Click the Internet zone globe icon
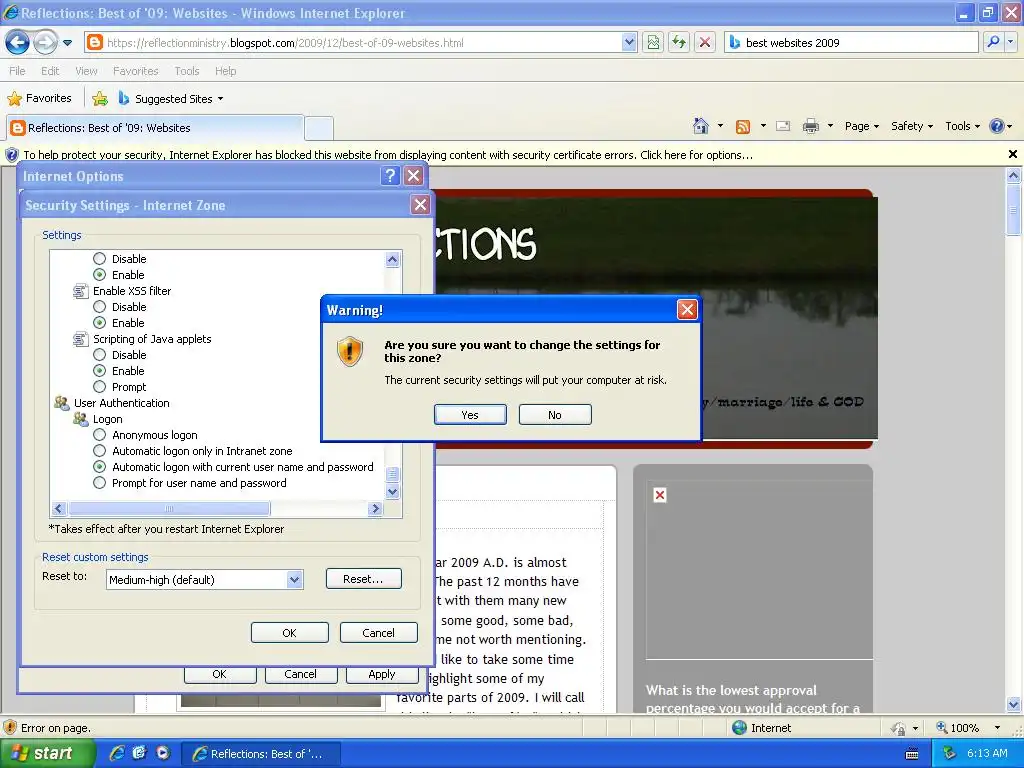The image size is (1024, 768). pos(739,728)
